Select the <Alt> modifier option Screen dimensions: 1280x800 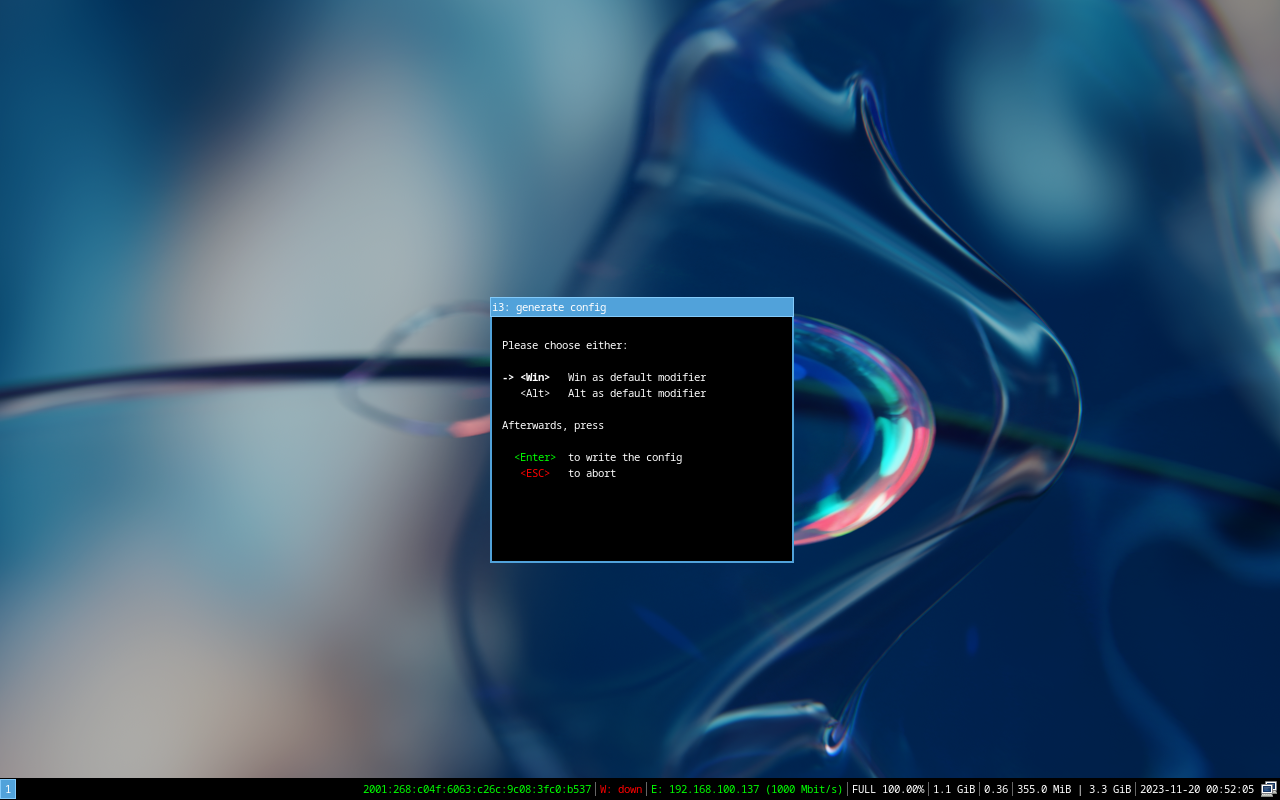click(535, 394)
